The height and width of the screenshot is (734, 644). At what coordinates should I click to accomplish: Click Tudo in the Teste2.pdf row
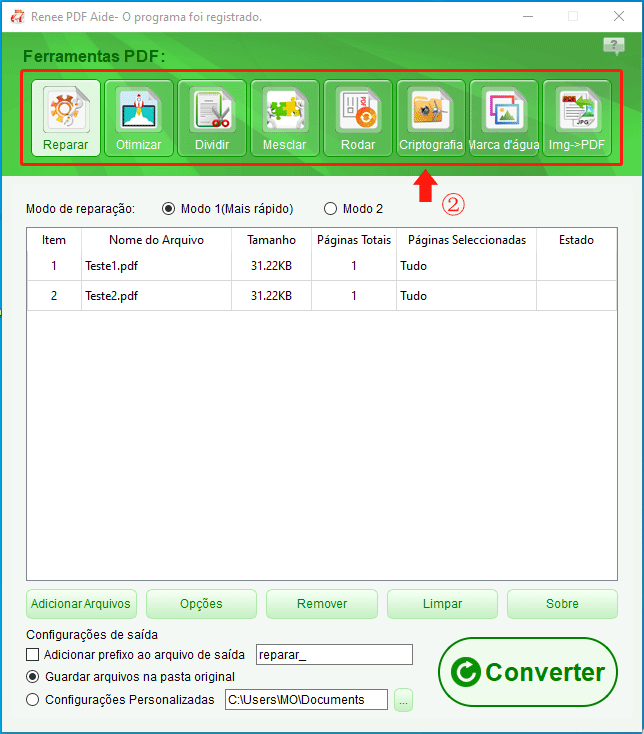pyautogui.click(x=414, y=296)
